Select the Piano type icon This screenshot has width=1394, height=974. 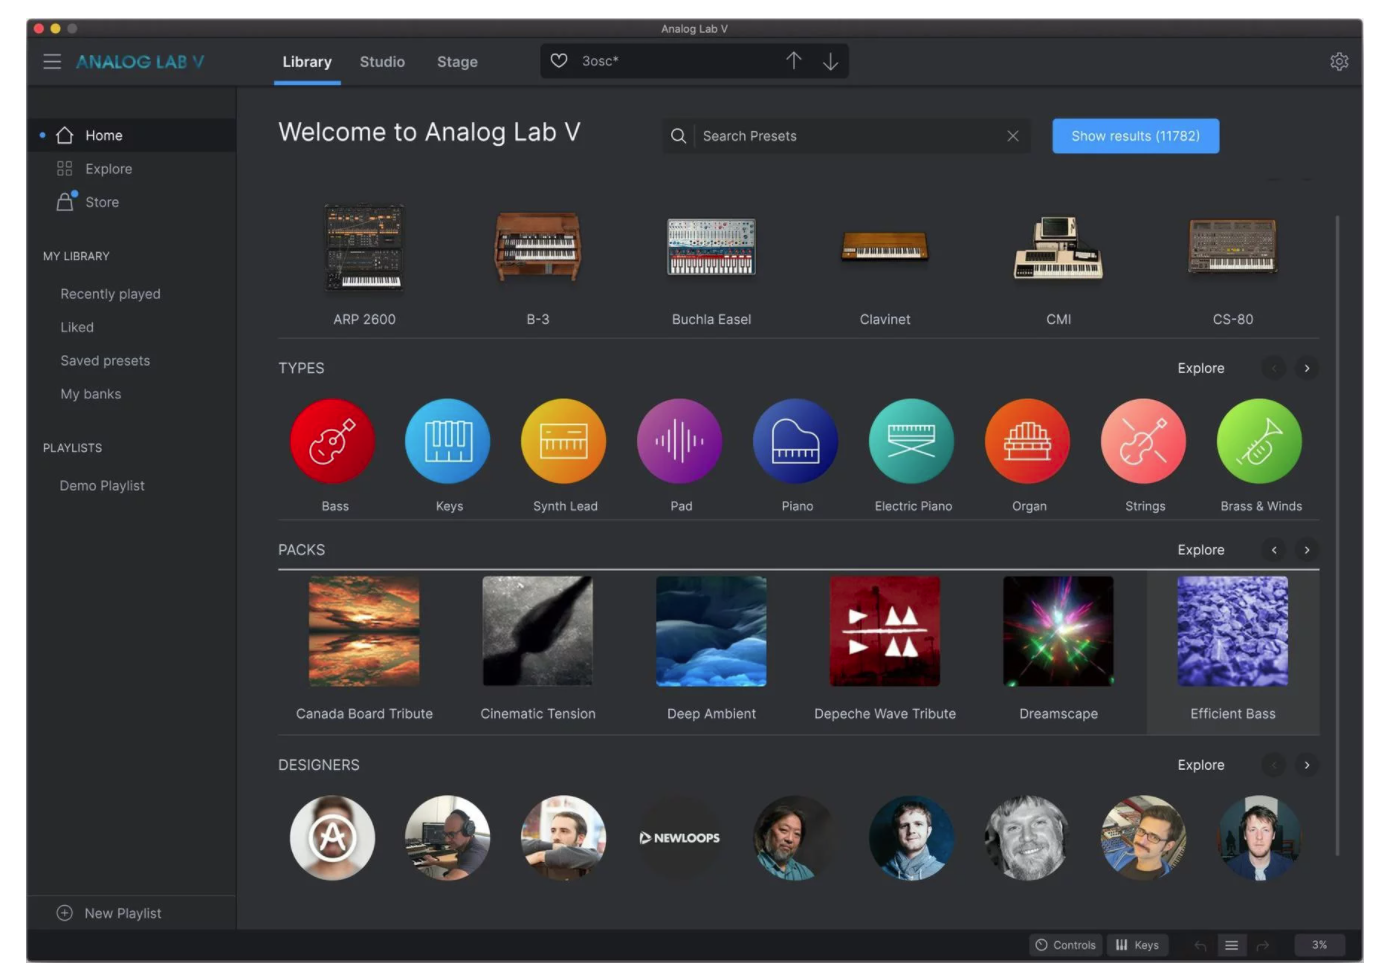point(796,441)
